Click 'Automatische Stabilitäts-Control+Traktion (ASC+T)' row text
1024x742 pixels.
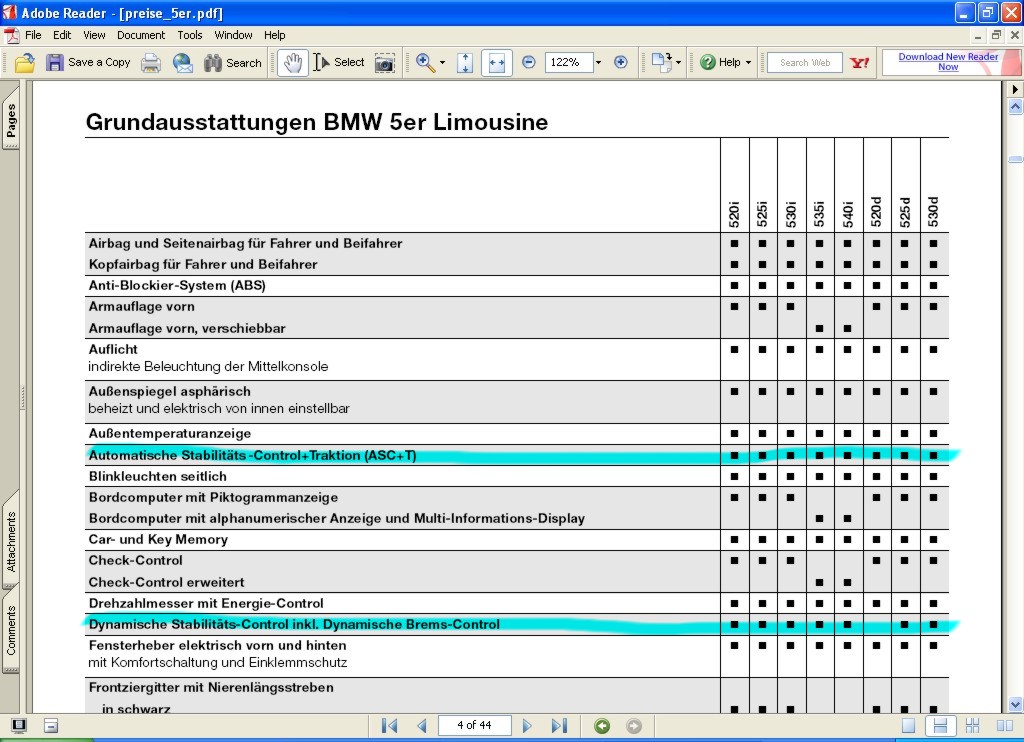tap(252, 455)
